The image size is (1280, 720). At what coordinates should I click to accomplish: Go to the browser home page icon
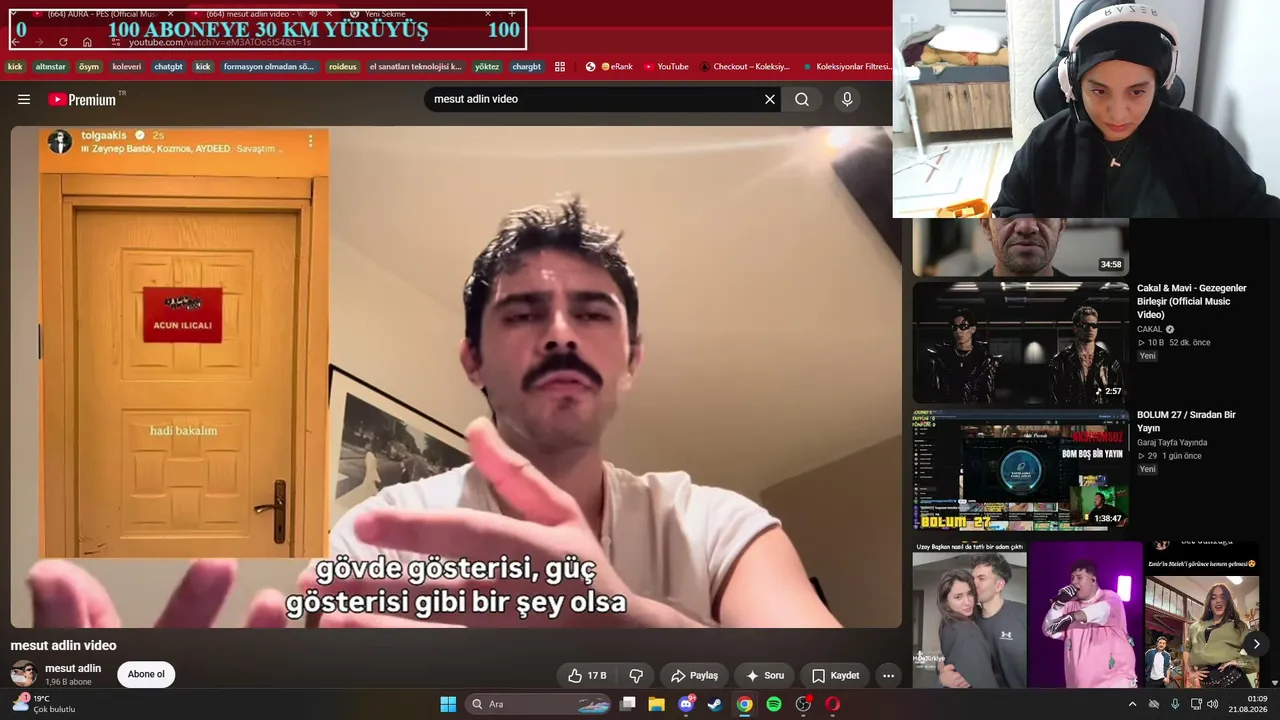(87, 42)
